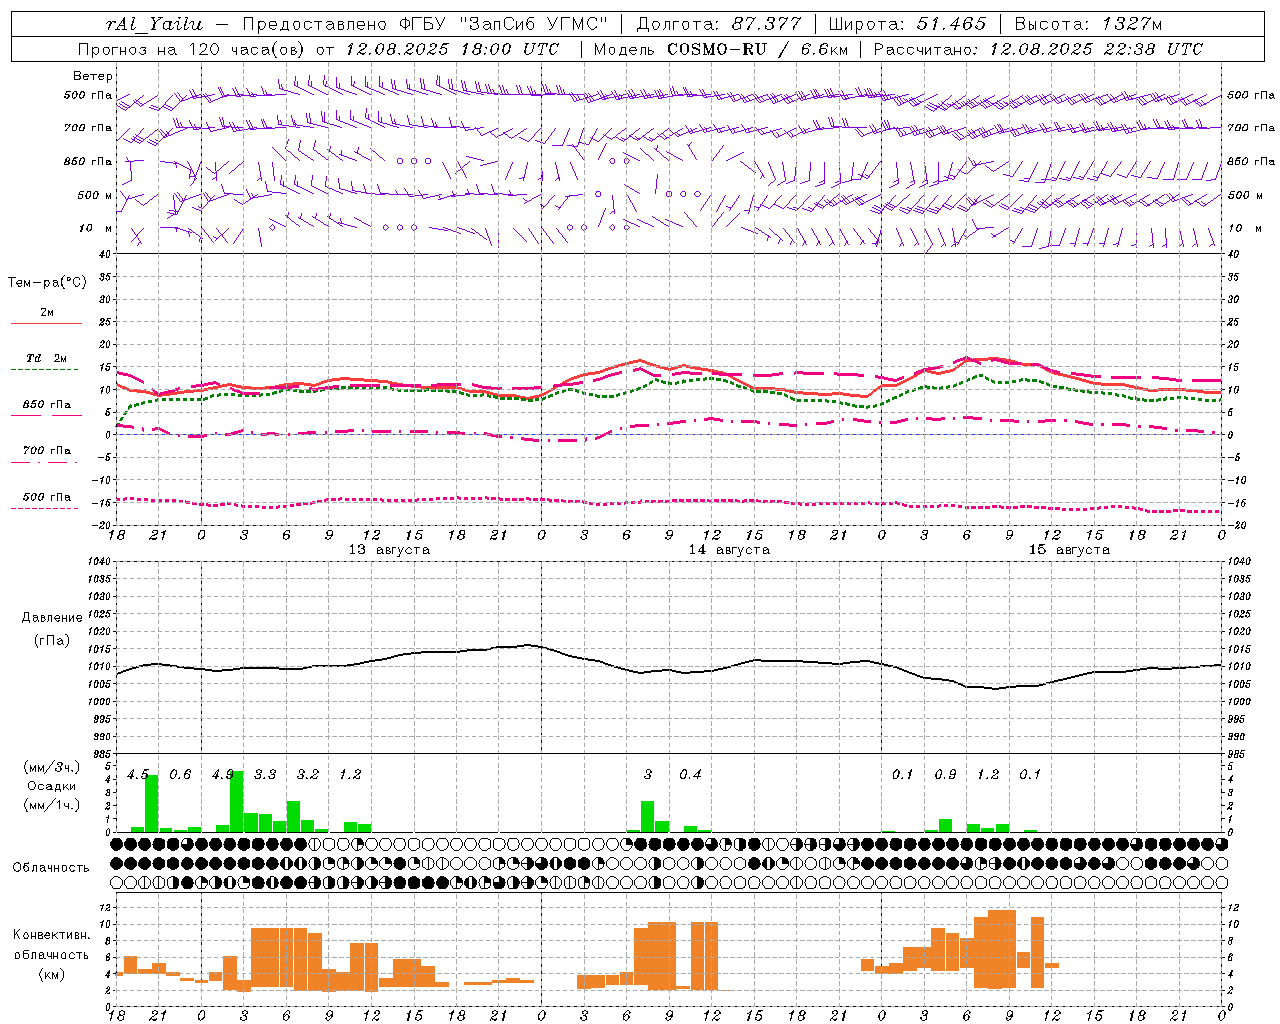Click the Ветер panel label
Viewport: 1280px width, 1024px height.
(93, 76)
